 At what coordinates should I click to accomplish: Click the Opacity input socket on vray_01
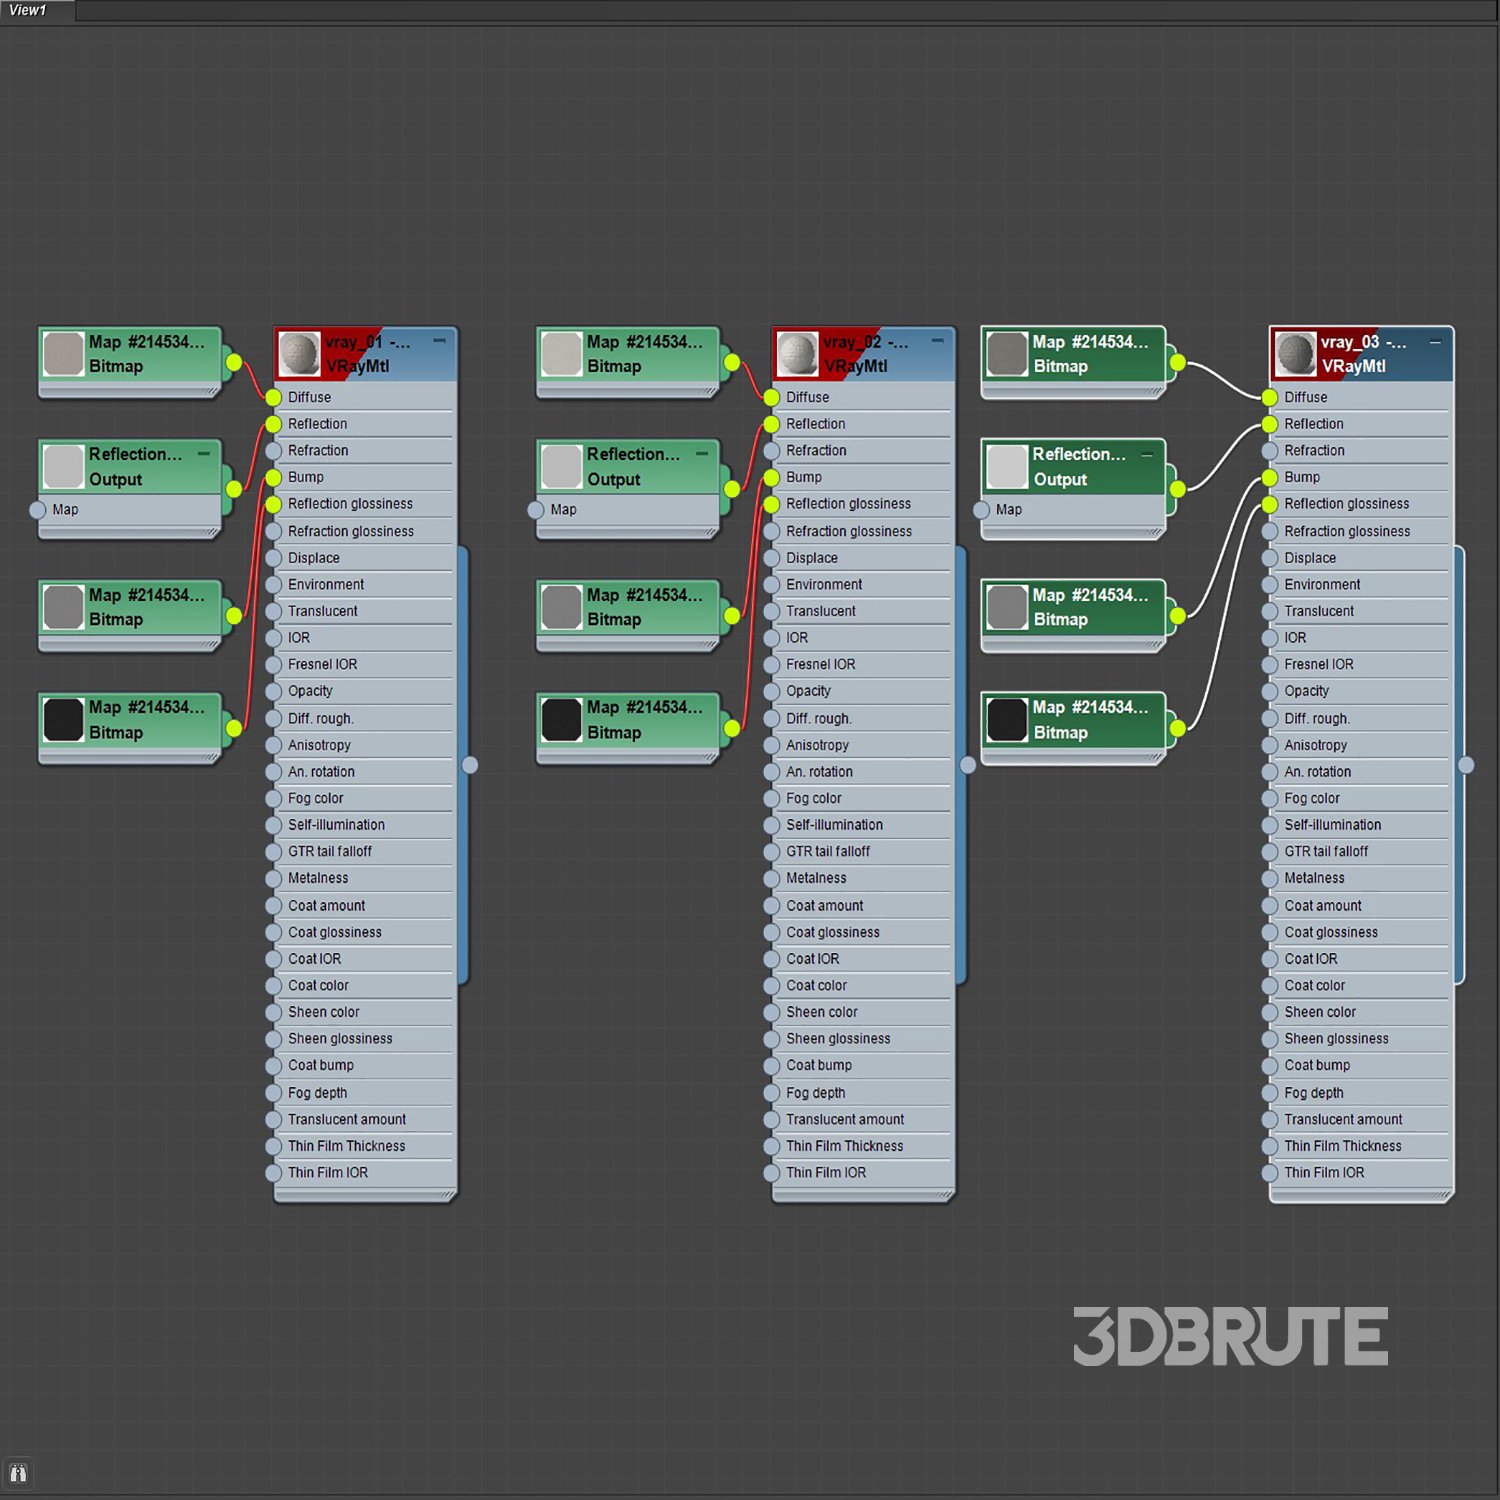273,691
